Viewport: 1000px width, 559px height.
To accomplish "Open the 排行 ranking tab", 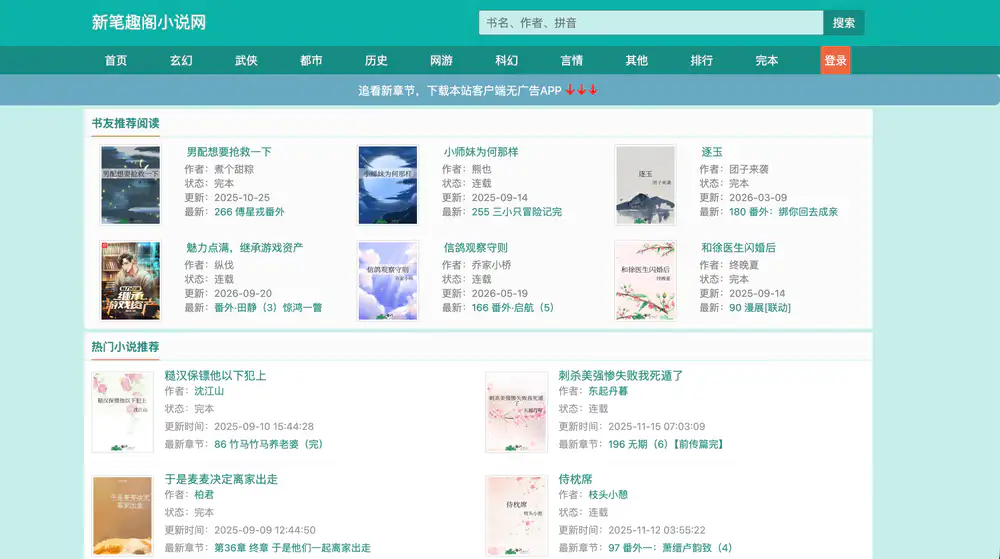I will [x=702, y=61].
